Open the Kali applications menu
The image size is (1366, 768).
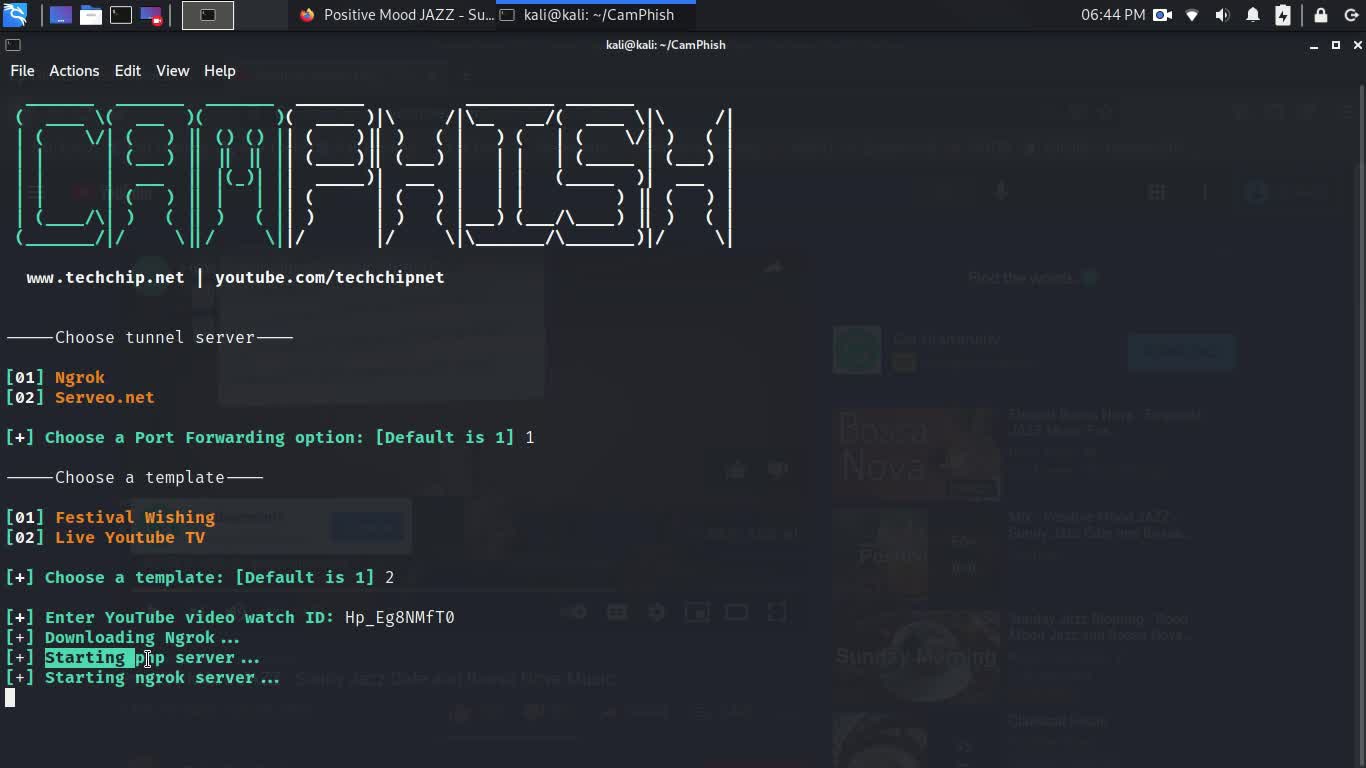pyautogui.click(x=15, y=15)
